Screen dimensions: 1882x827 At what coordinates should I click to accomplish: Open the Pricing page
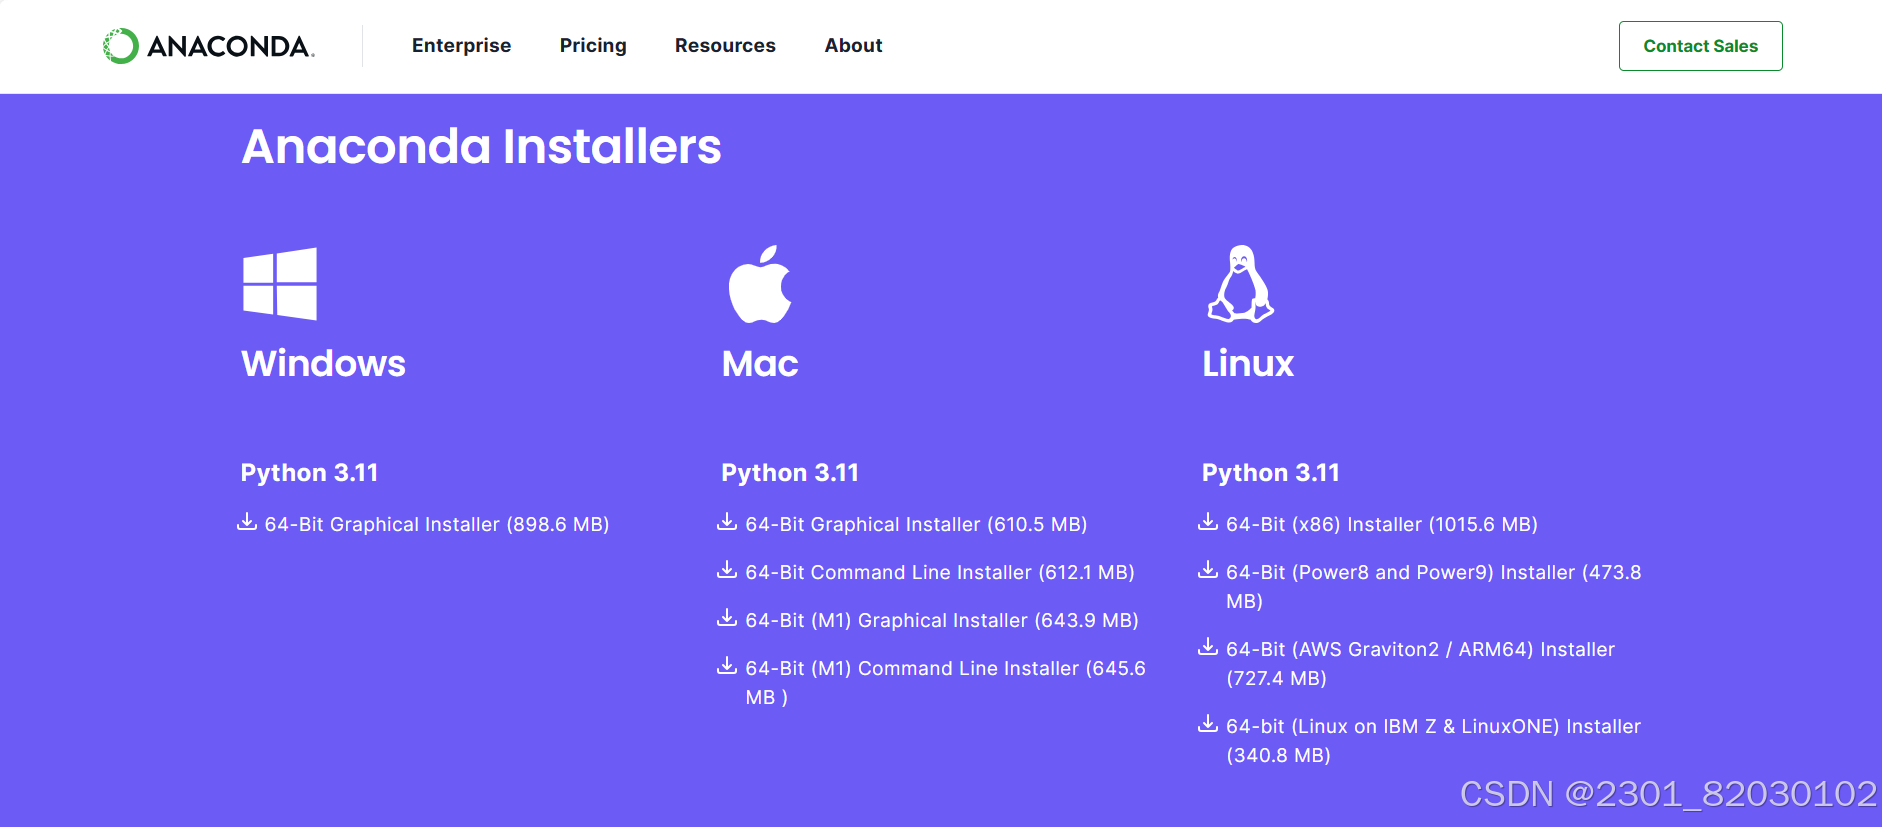coord(593,46)
